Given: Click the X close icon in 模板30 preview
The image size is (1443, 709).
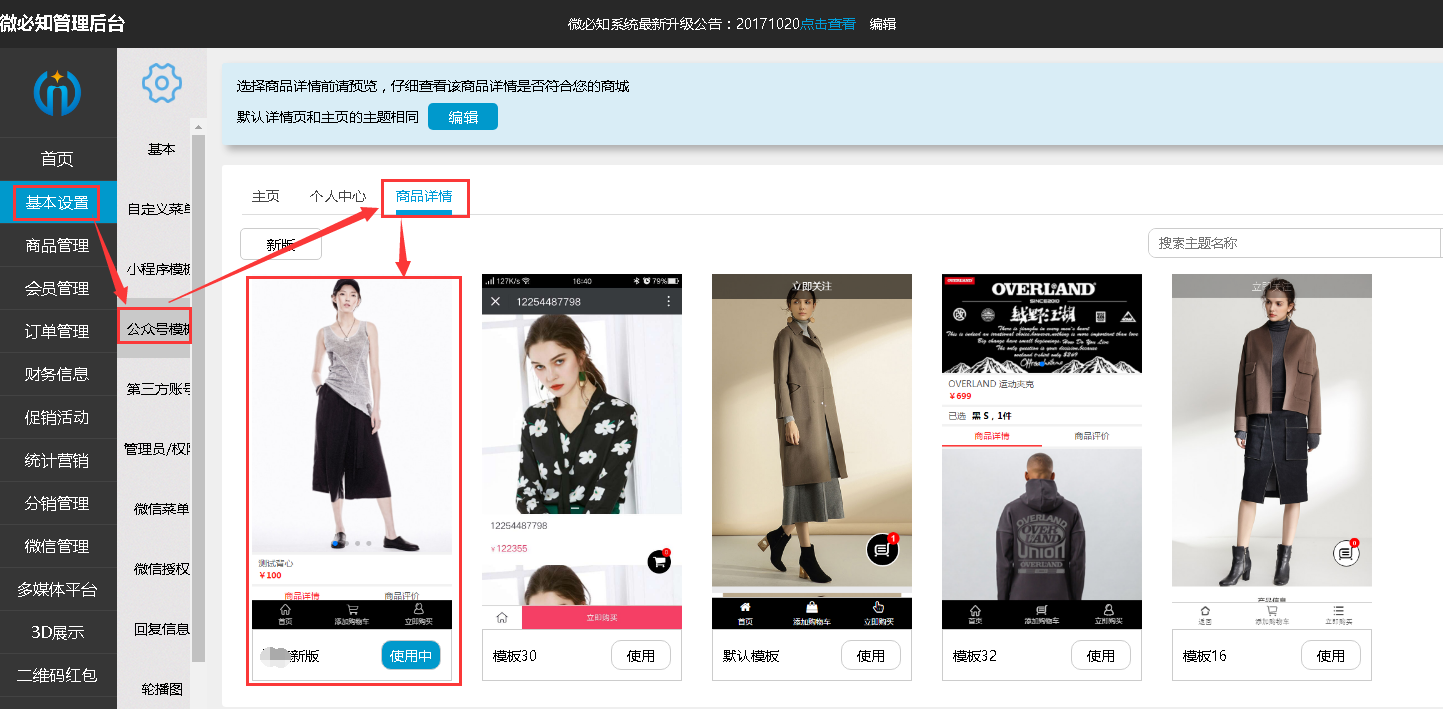Looking at the screenshot, I should 494,301.
